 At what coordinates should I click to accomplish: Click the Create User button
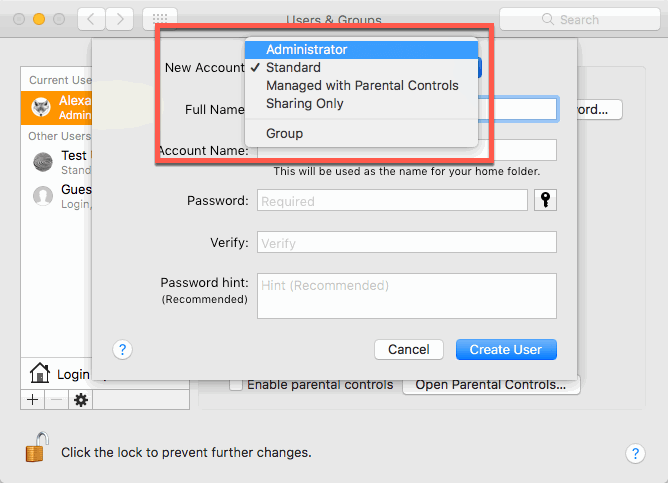pos(506,350)
